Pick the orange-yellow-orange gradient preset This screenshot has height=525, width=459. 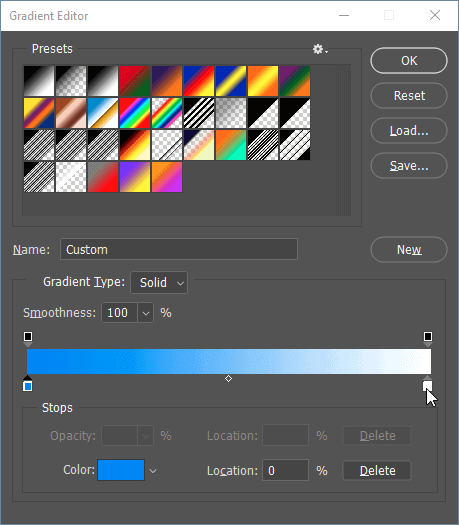pyautogui.click(x=263, y=81)
